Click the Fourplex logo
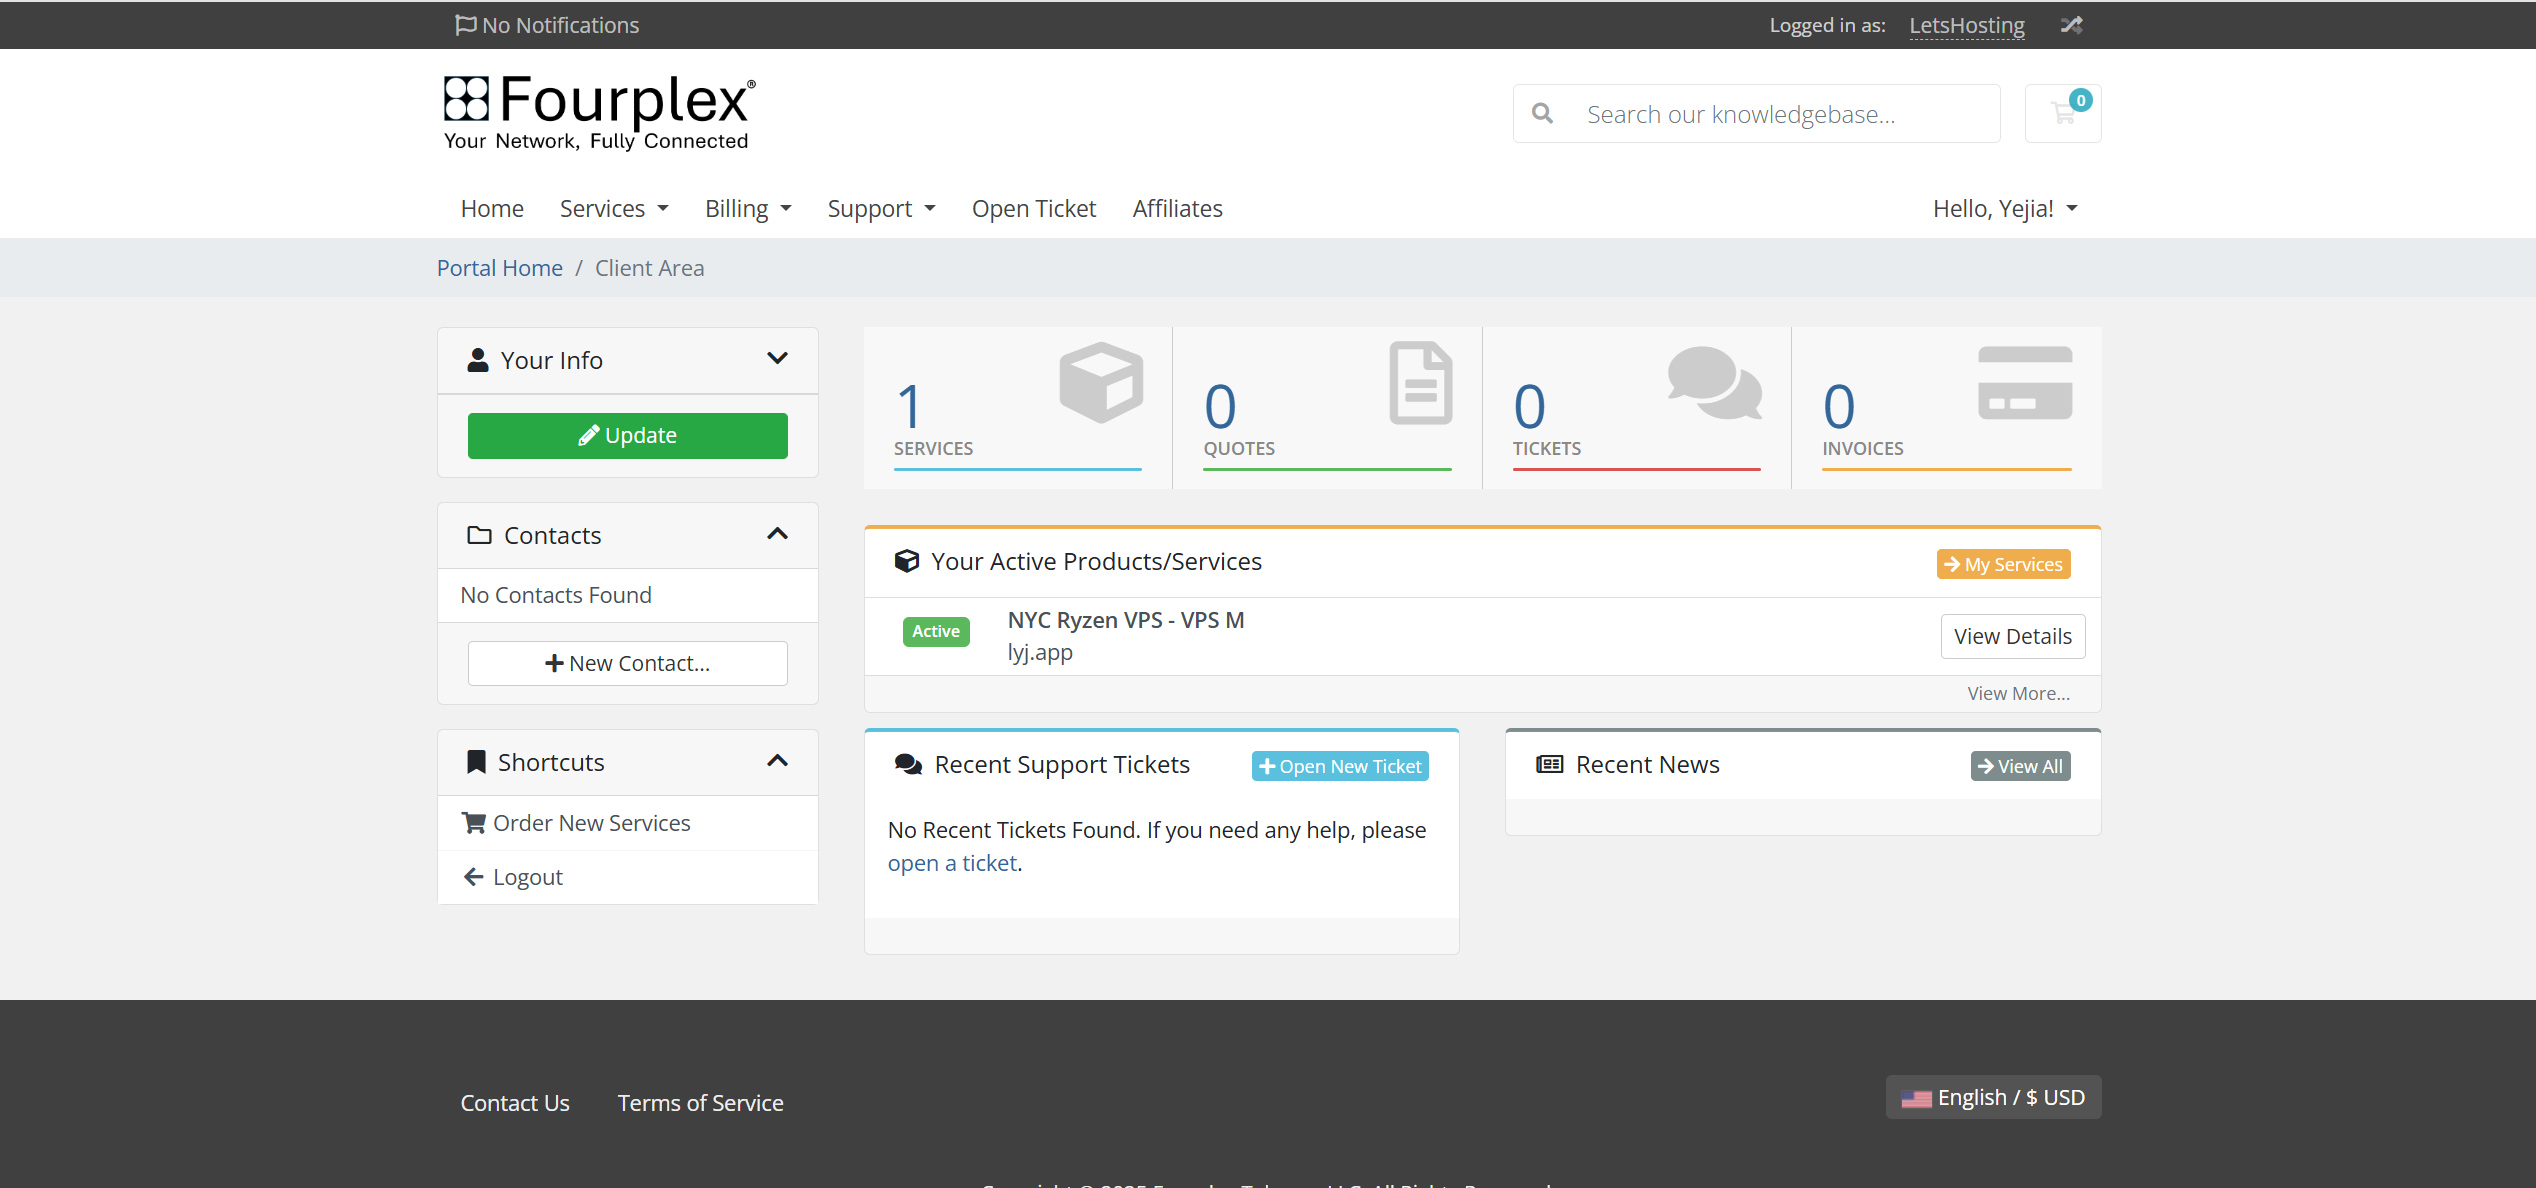The image size is (2536, 1188). click(599, 112)
